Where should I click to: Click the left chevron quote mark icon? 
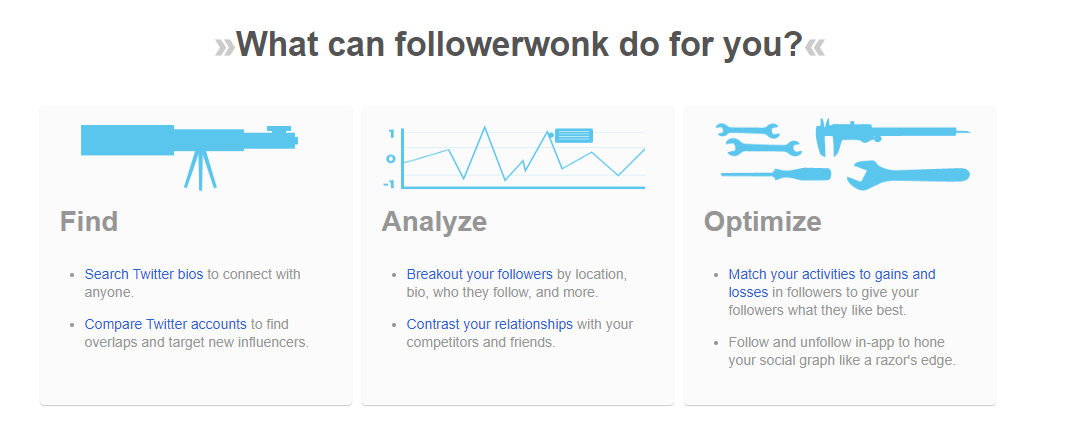(x=225, y=46)
